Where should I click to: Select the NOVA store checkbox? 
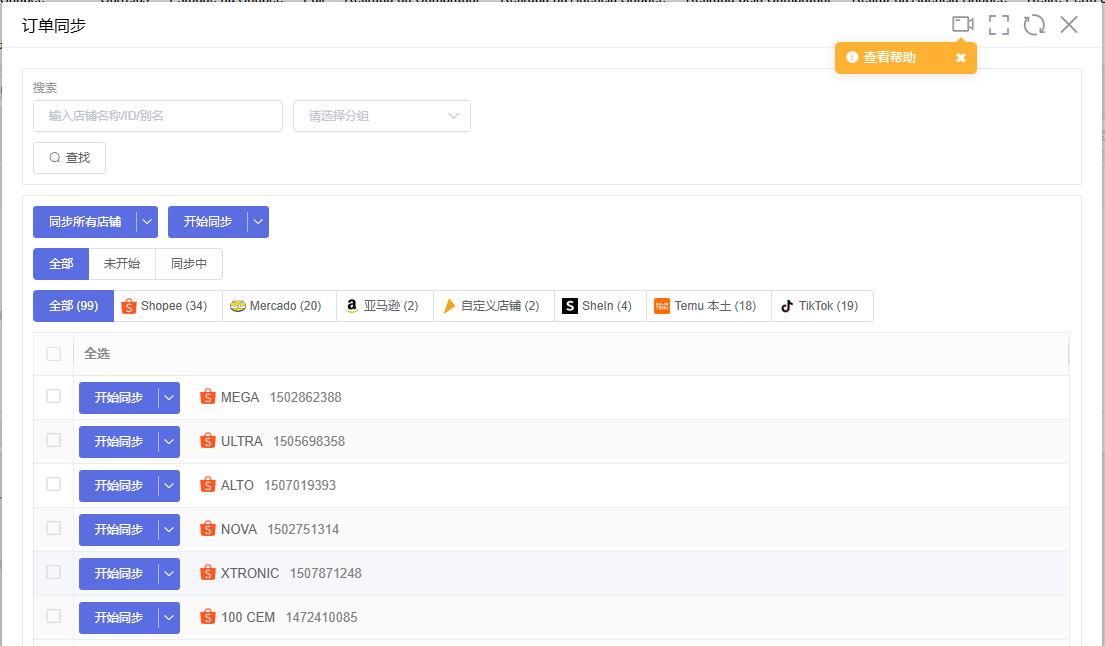pos(54,529)
